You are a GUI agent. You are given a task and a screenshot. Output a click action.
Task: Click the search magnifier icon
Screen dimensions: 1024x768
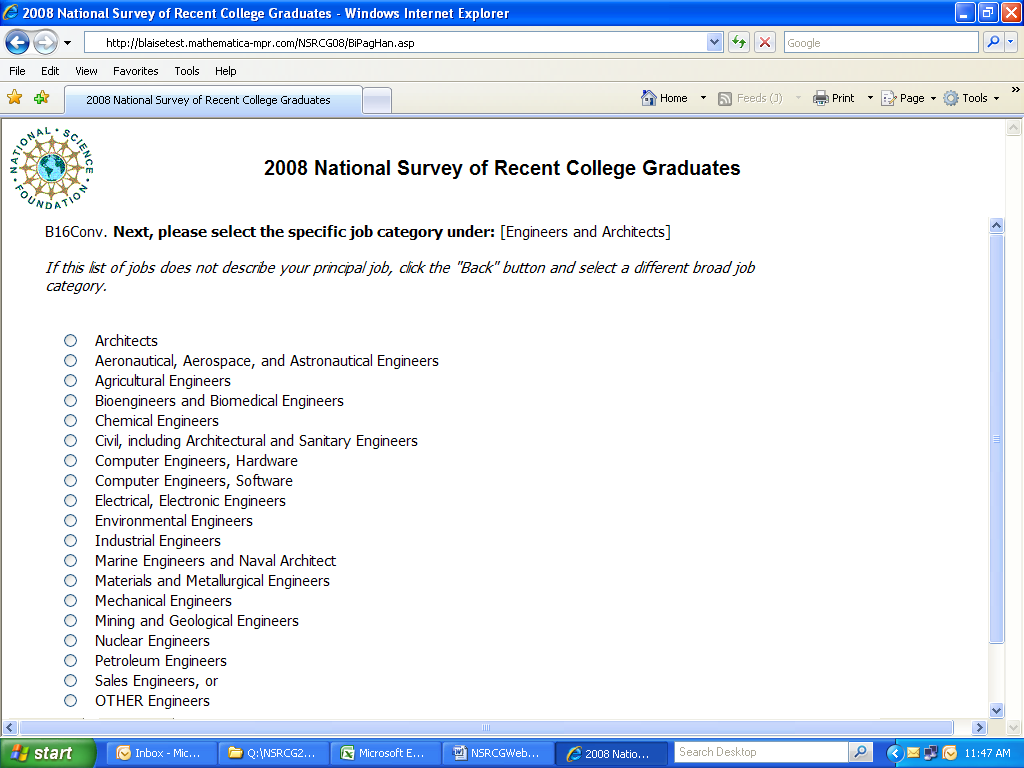[993, 43]
